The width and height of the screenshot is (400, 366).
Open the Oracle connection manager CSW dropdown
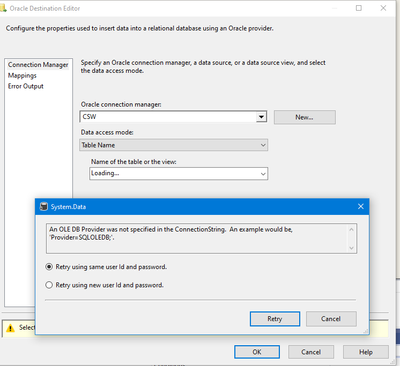click(261, 117)
